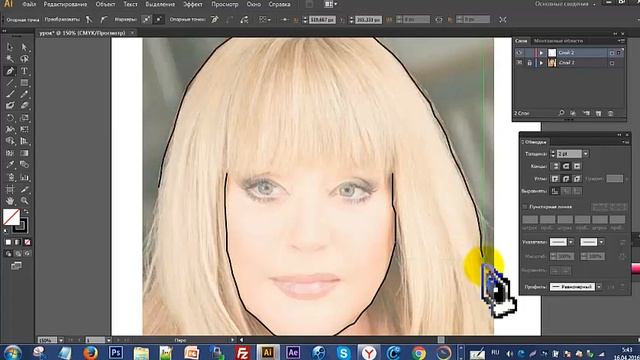Screen dimensions: 640x360
Task: Select the Eraser tool
Action: click(24, 106)
